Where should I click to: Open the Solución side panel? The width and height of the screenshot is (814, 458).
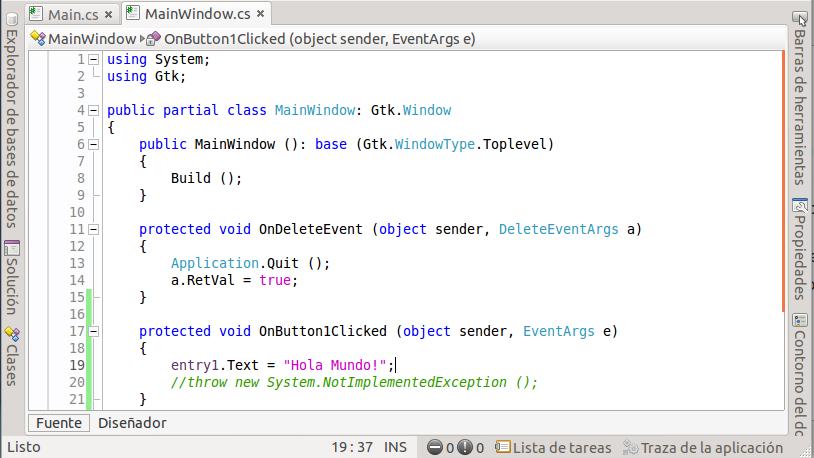click(12, 286)
